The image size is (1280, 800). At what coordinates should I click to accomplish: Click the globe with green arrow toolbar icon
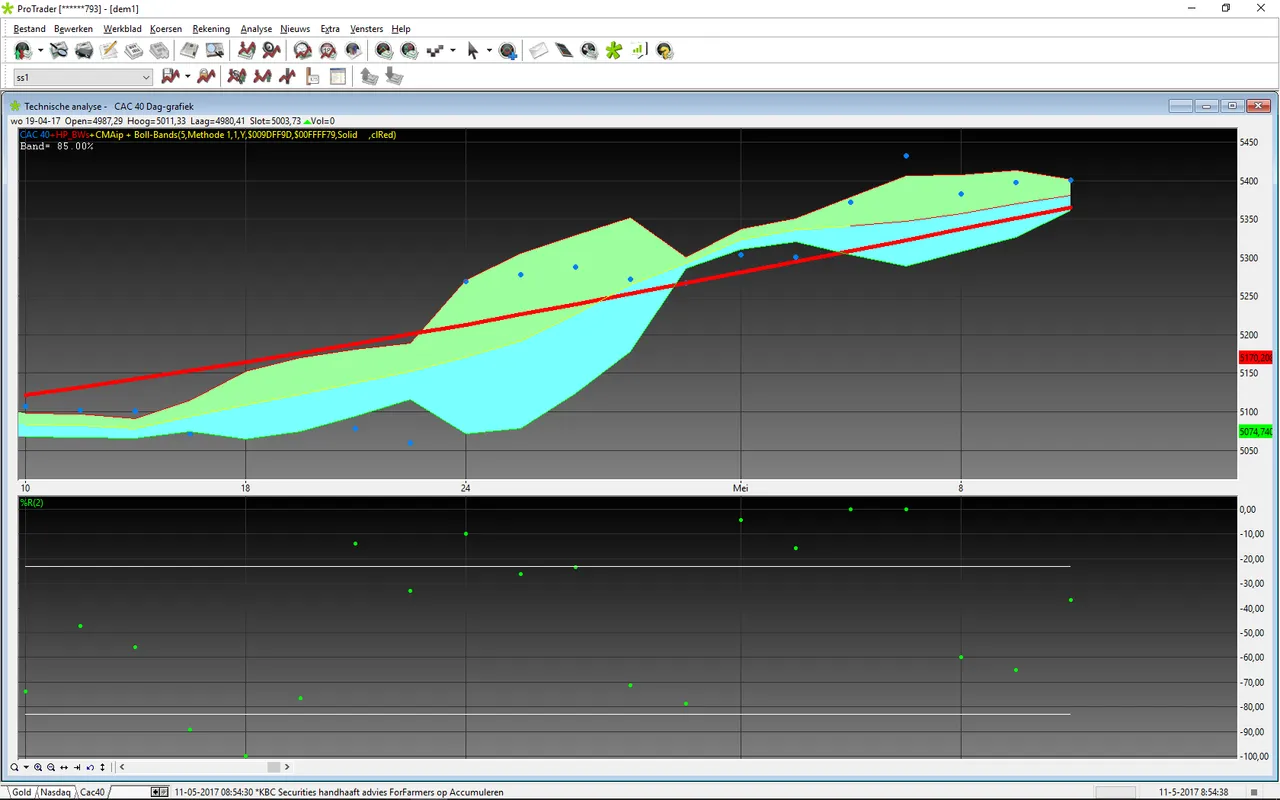23,50
